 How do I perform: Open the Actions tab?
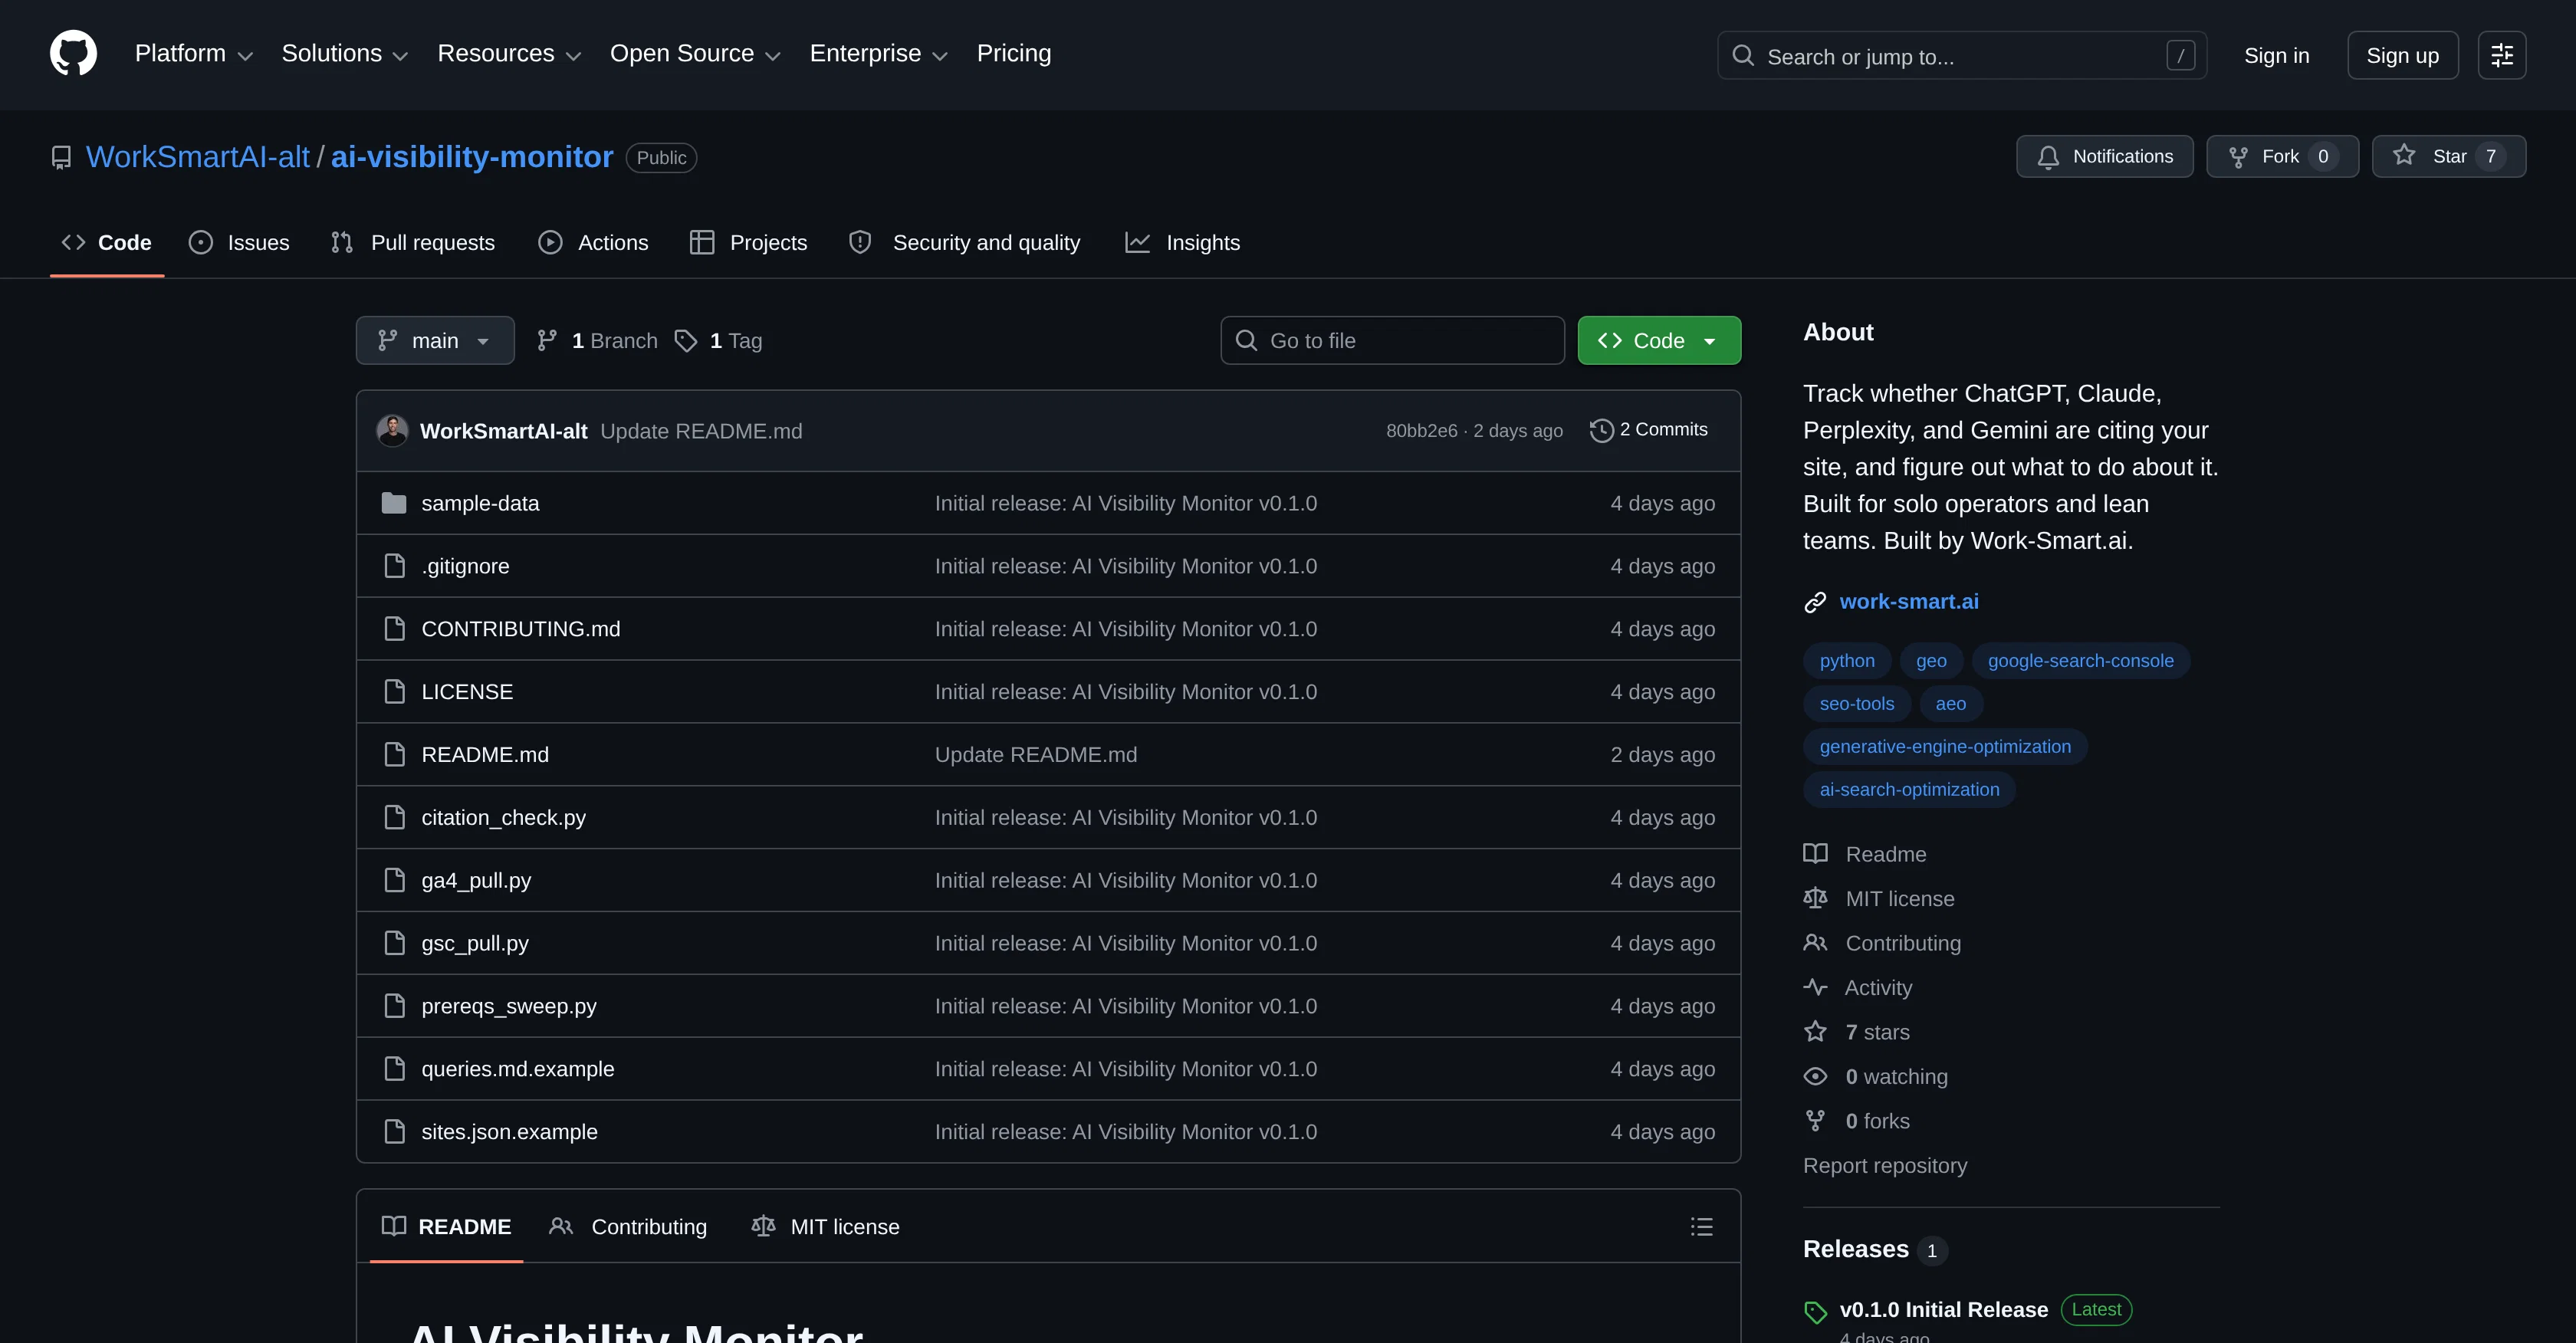[x=593, y=243]
